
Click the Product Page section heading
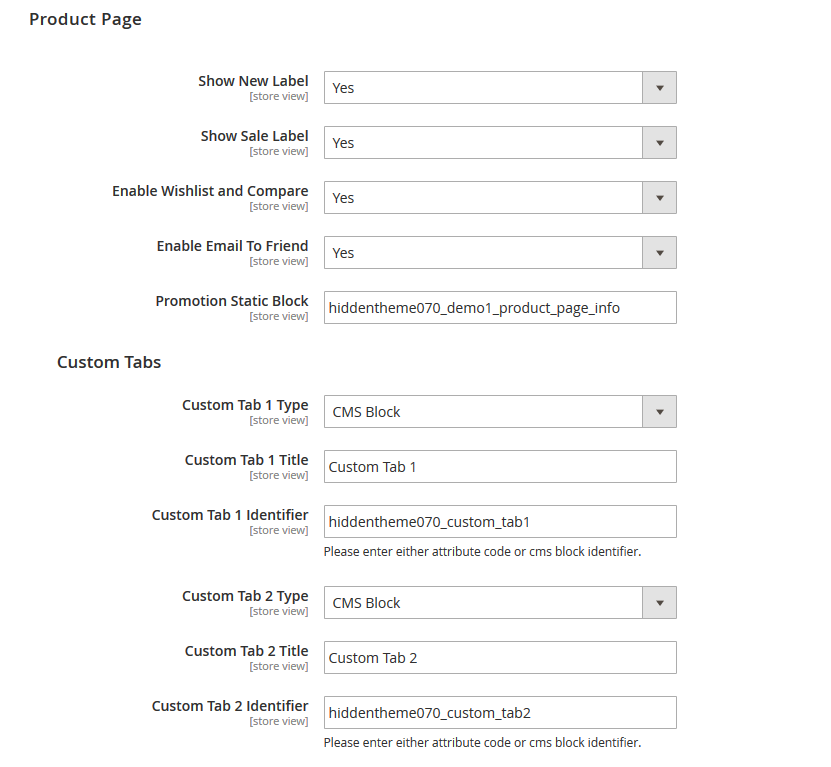click(x=85, y=19)
